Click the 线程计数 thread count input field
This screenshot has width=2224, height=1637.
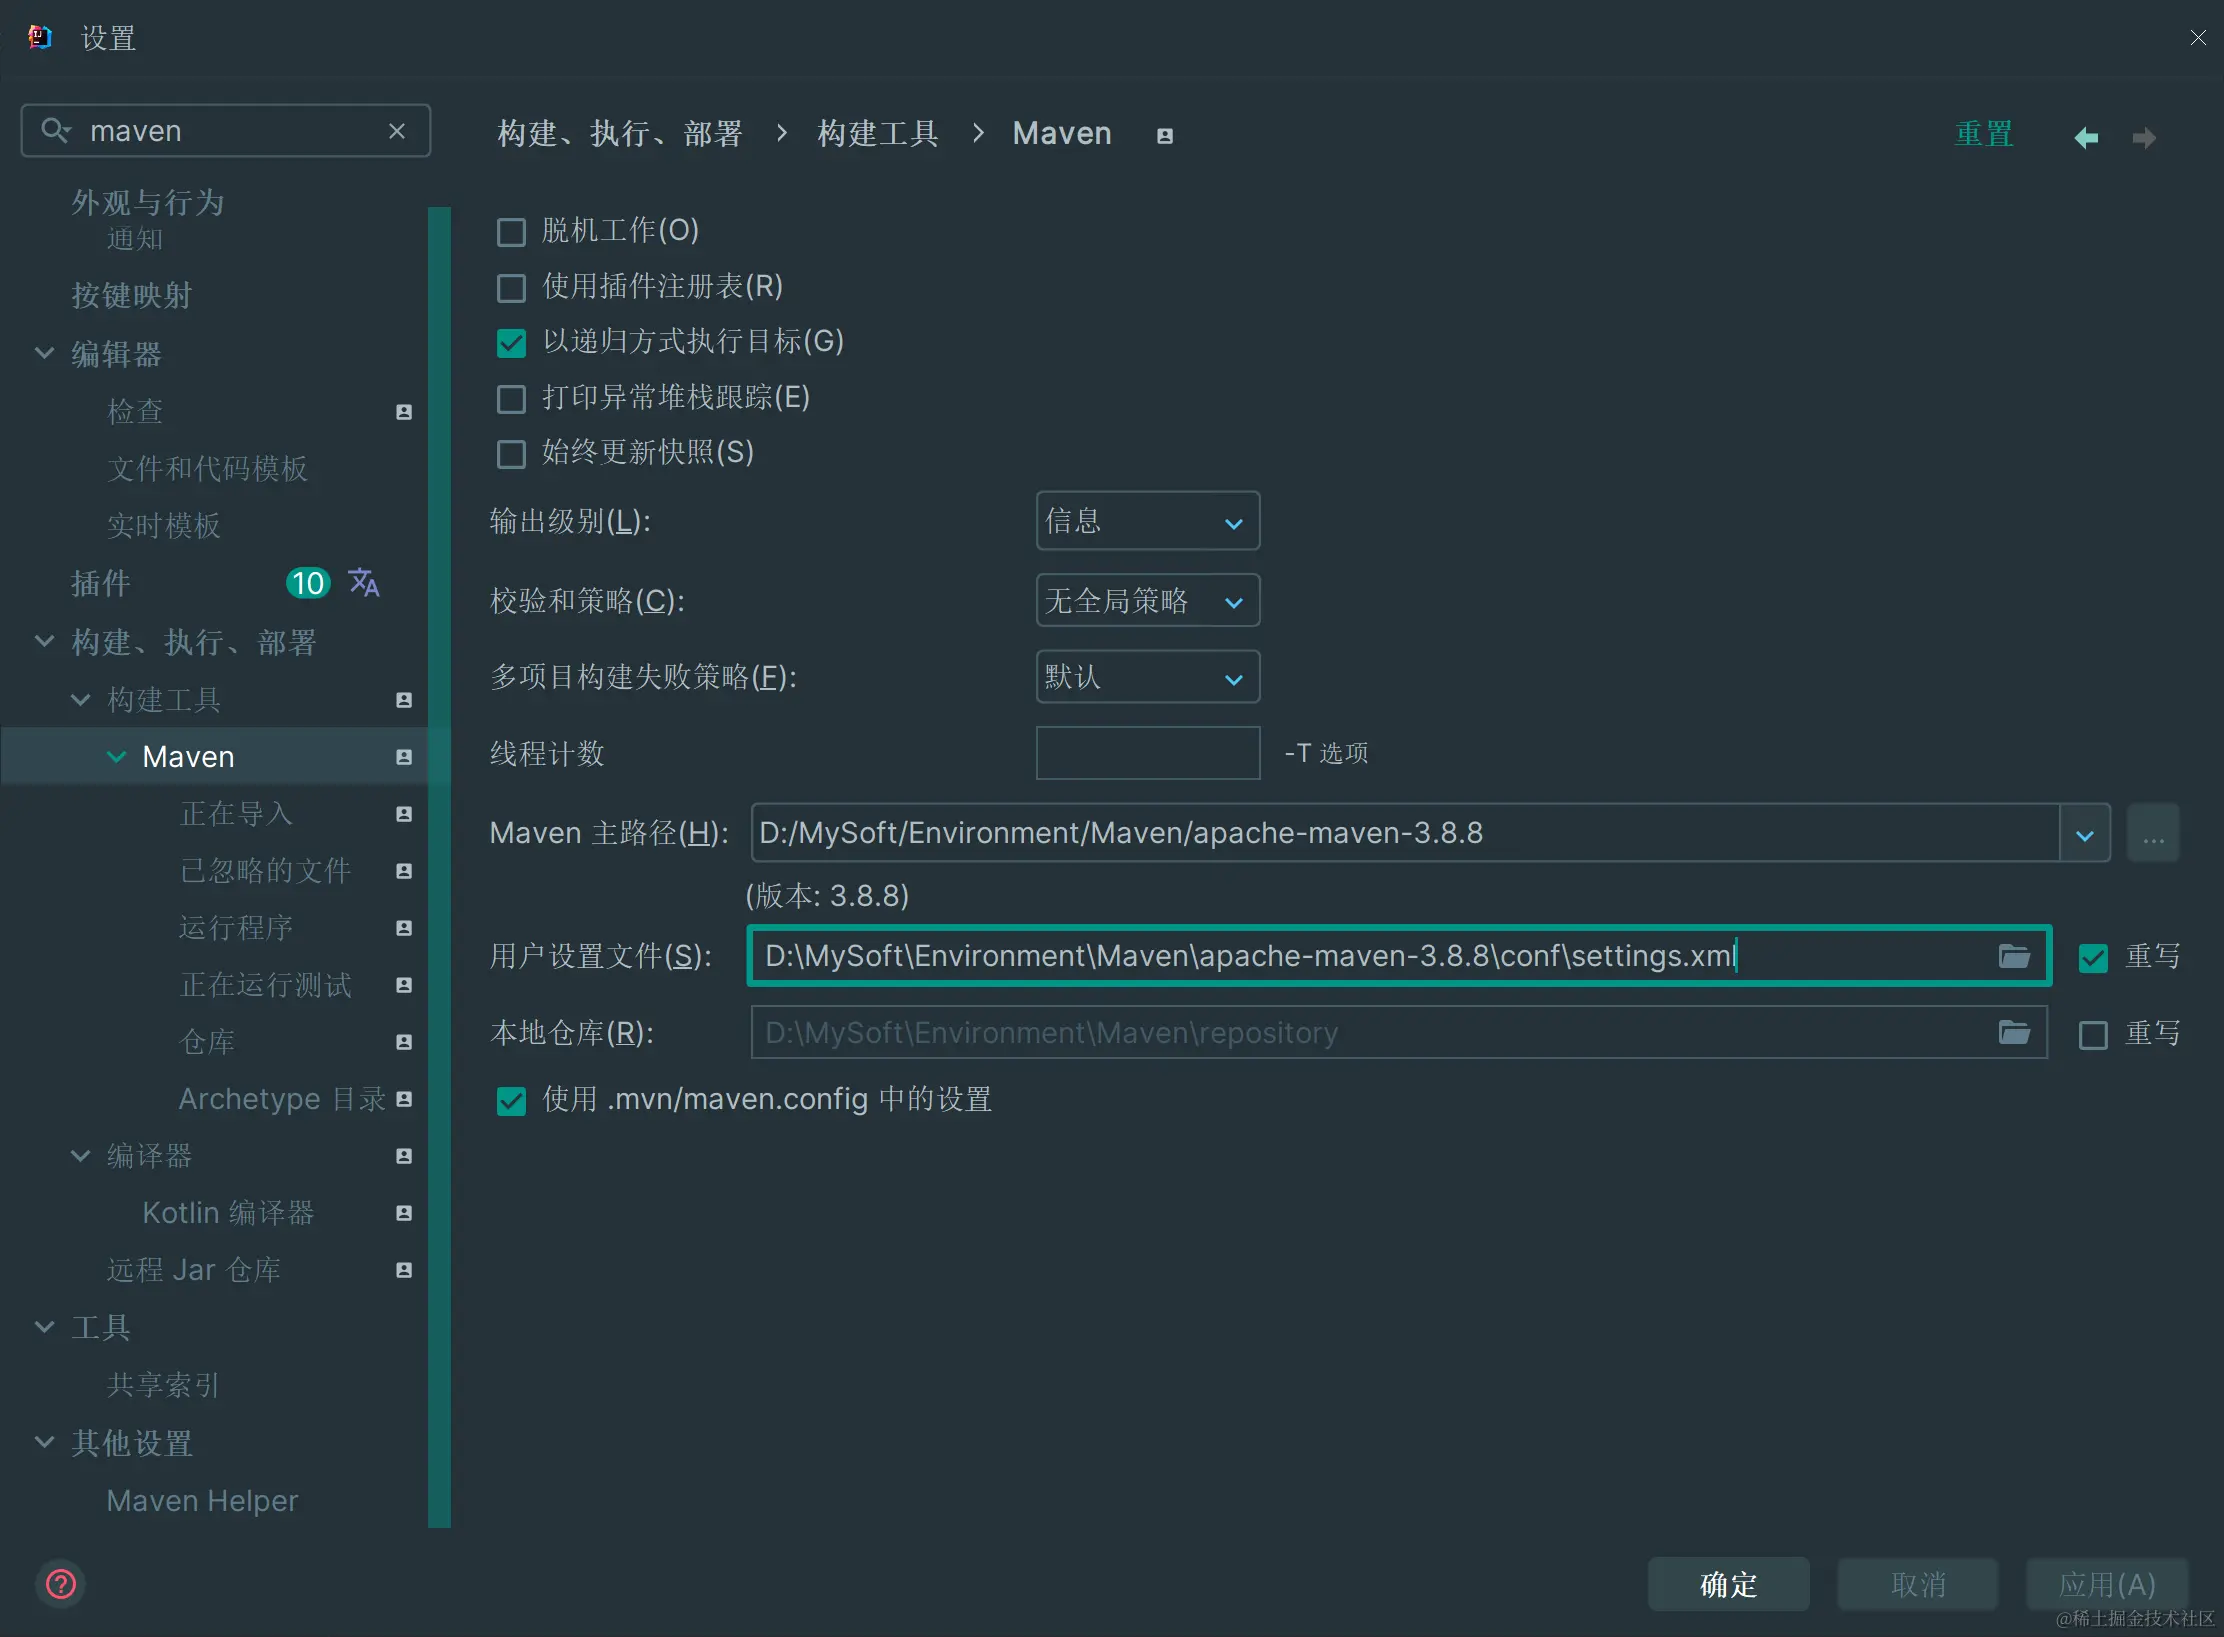(x=1147, y=753)
